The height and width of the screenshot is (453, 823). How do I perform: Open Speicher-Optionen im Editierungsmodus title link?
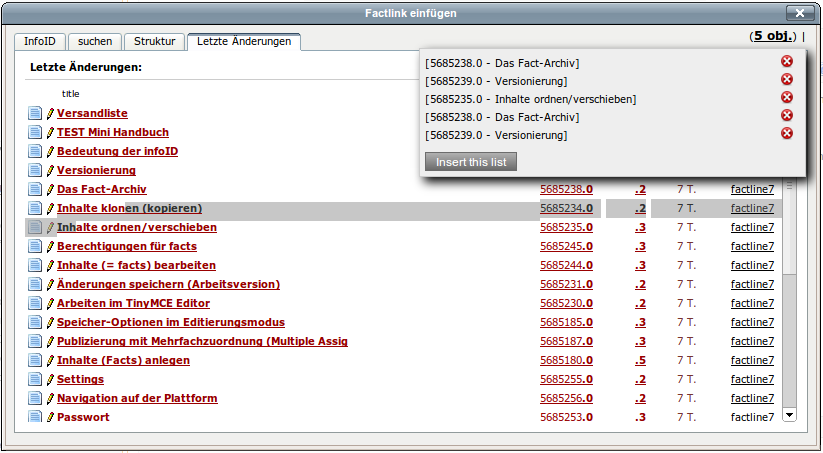[x=171, y=322]
